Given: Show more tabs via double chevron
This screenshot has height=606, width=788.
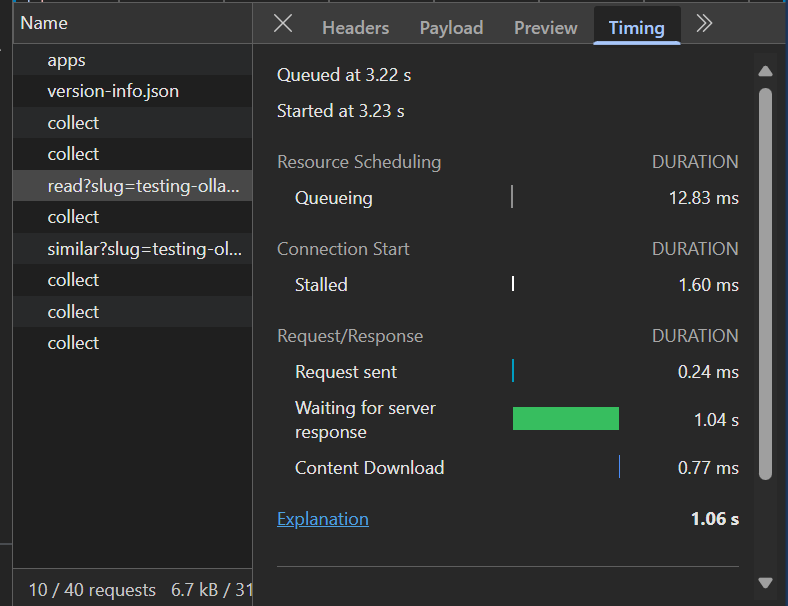Looking at the screenshot, I should [704, 25].
